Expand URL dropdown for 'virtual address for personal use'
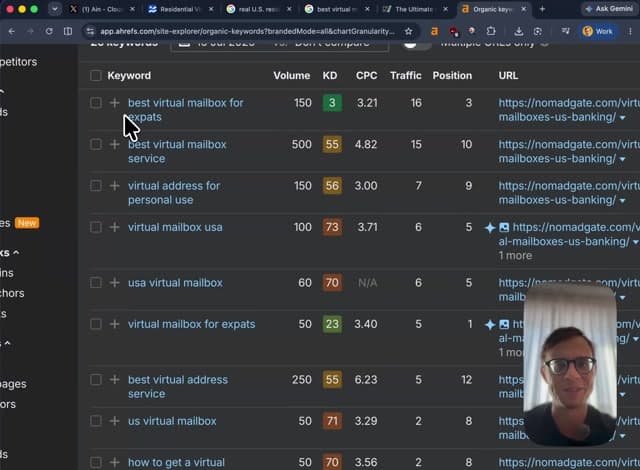Screen dimensions: 640x470 point(622,201)
